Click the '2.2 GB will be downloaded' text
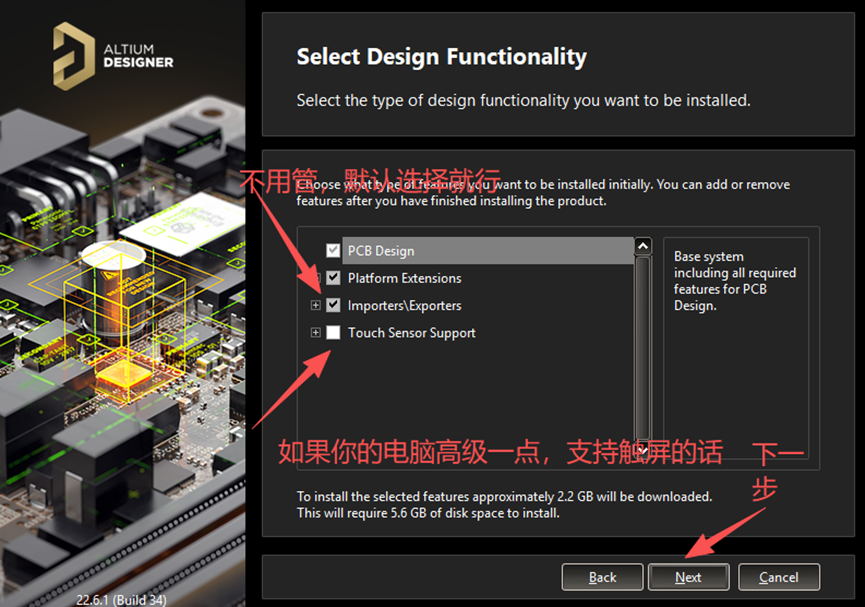The image size is (865, 607). 634,497
